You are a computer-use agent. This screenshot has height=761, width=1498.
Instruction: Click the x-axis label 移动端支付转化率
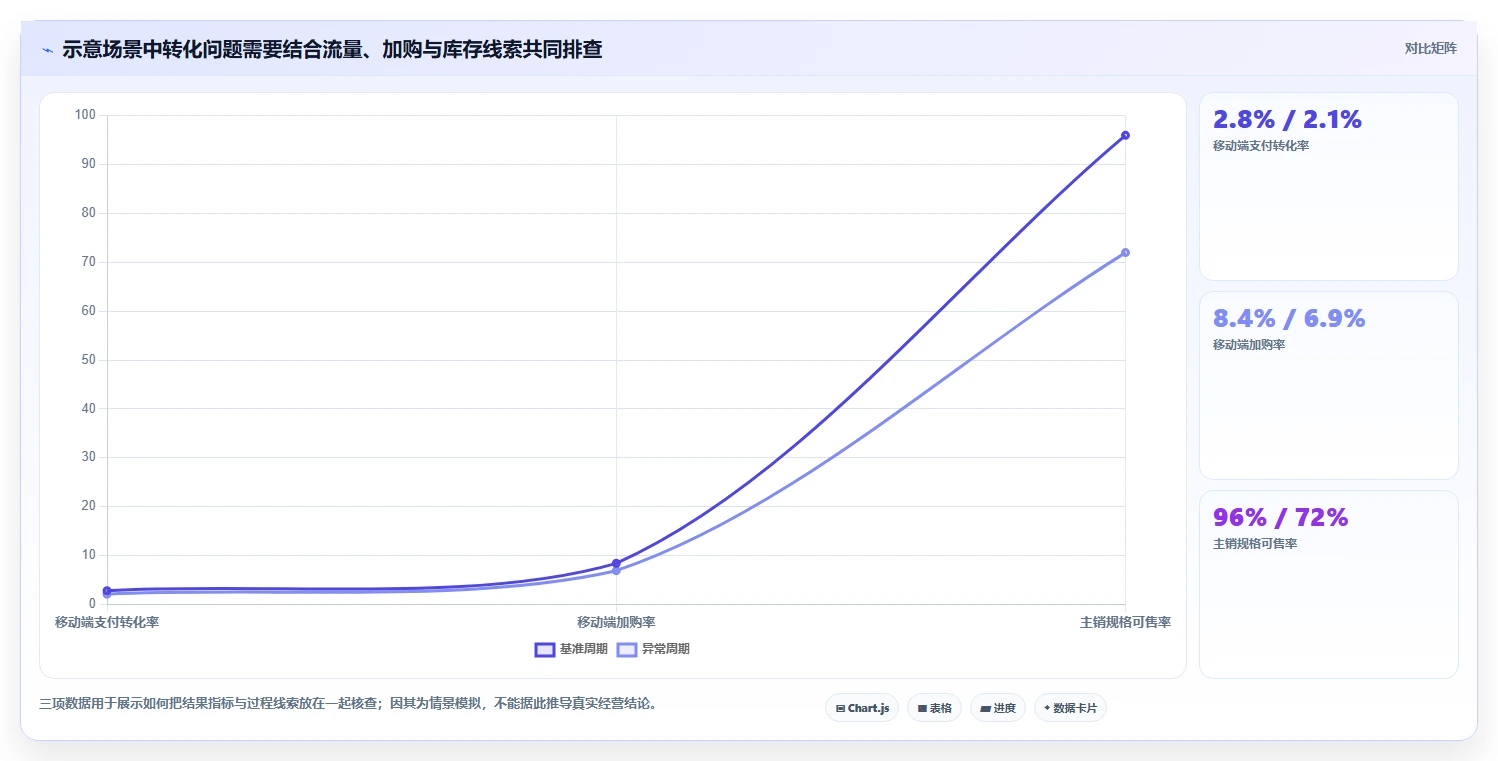pyautogui.click(x=107, y=622)
